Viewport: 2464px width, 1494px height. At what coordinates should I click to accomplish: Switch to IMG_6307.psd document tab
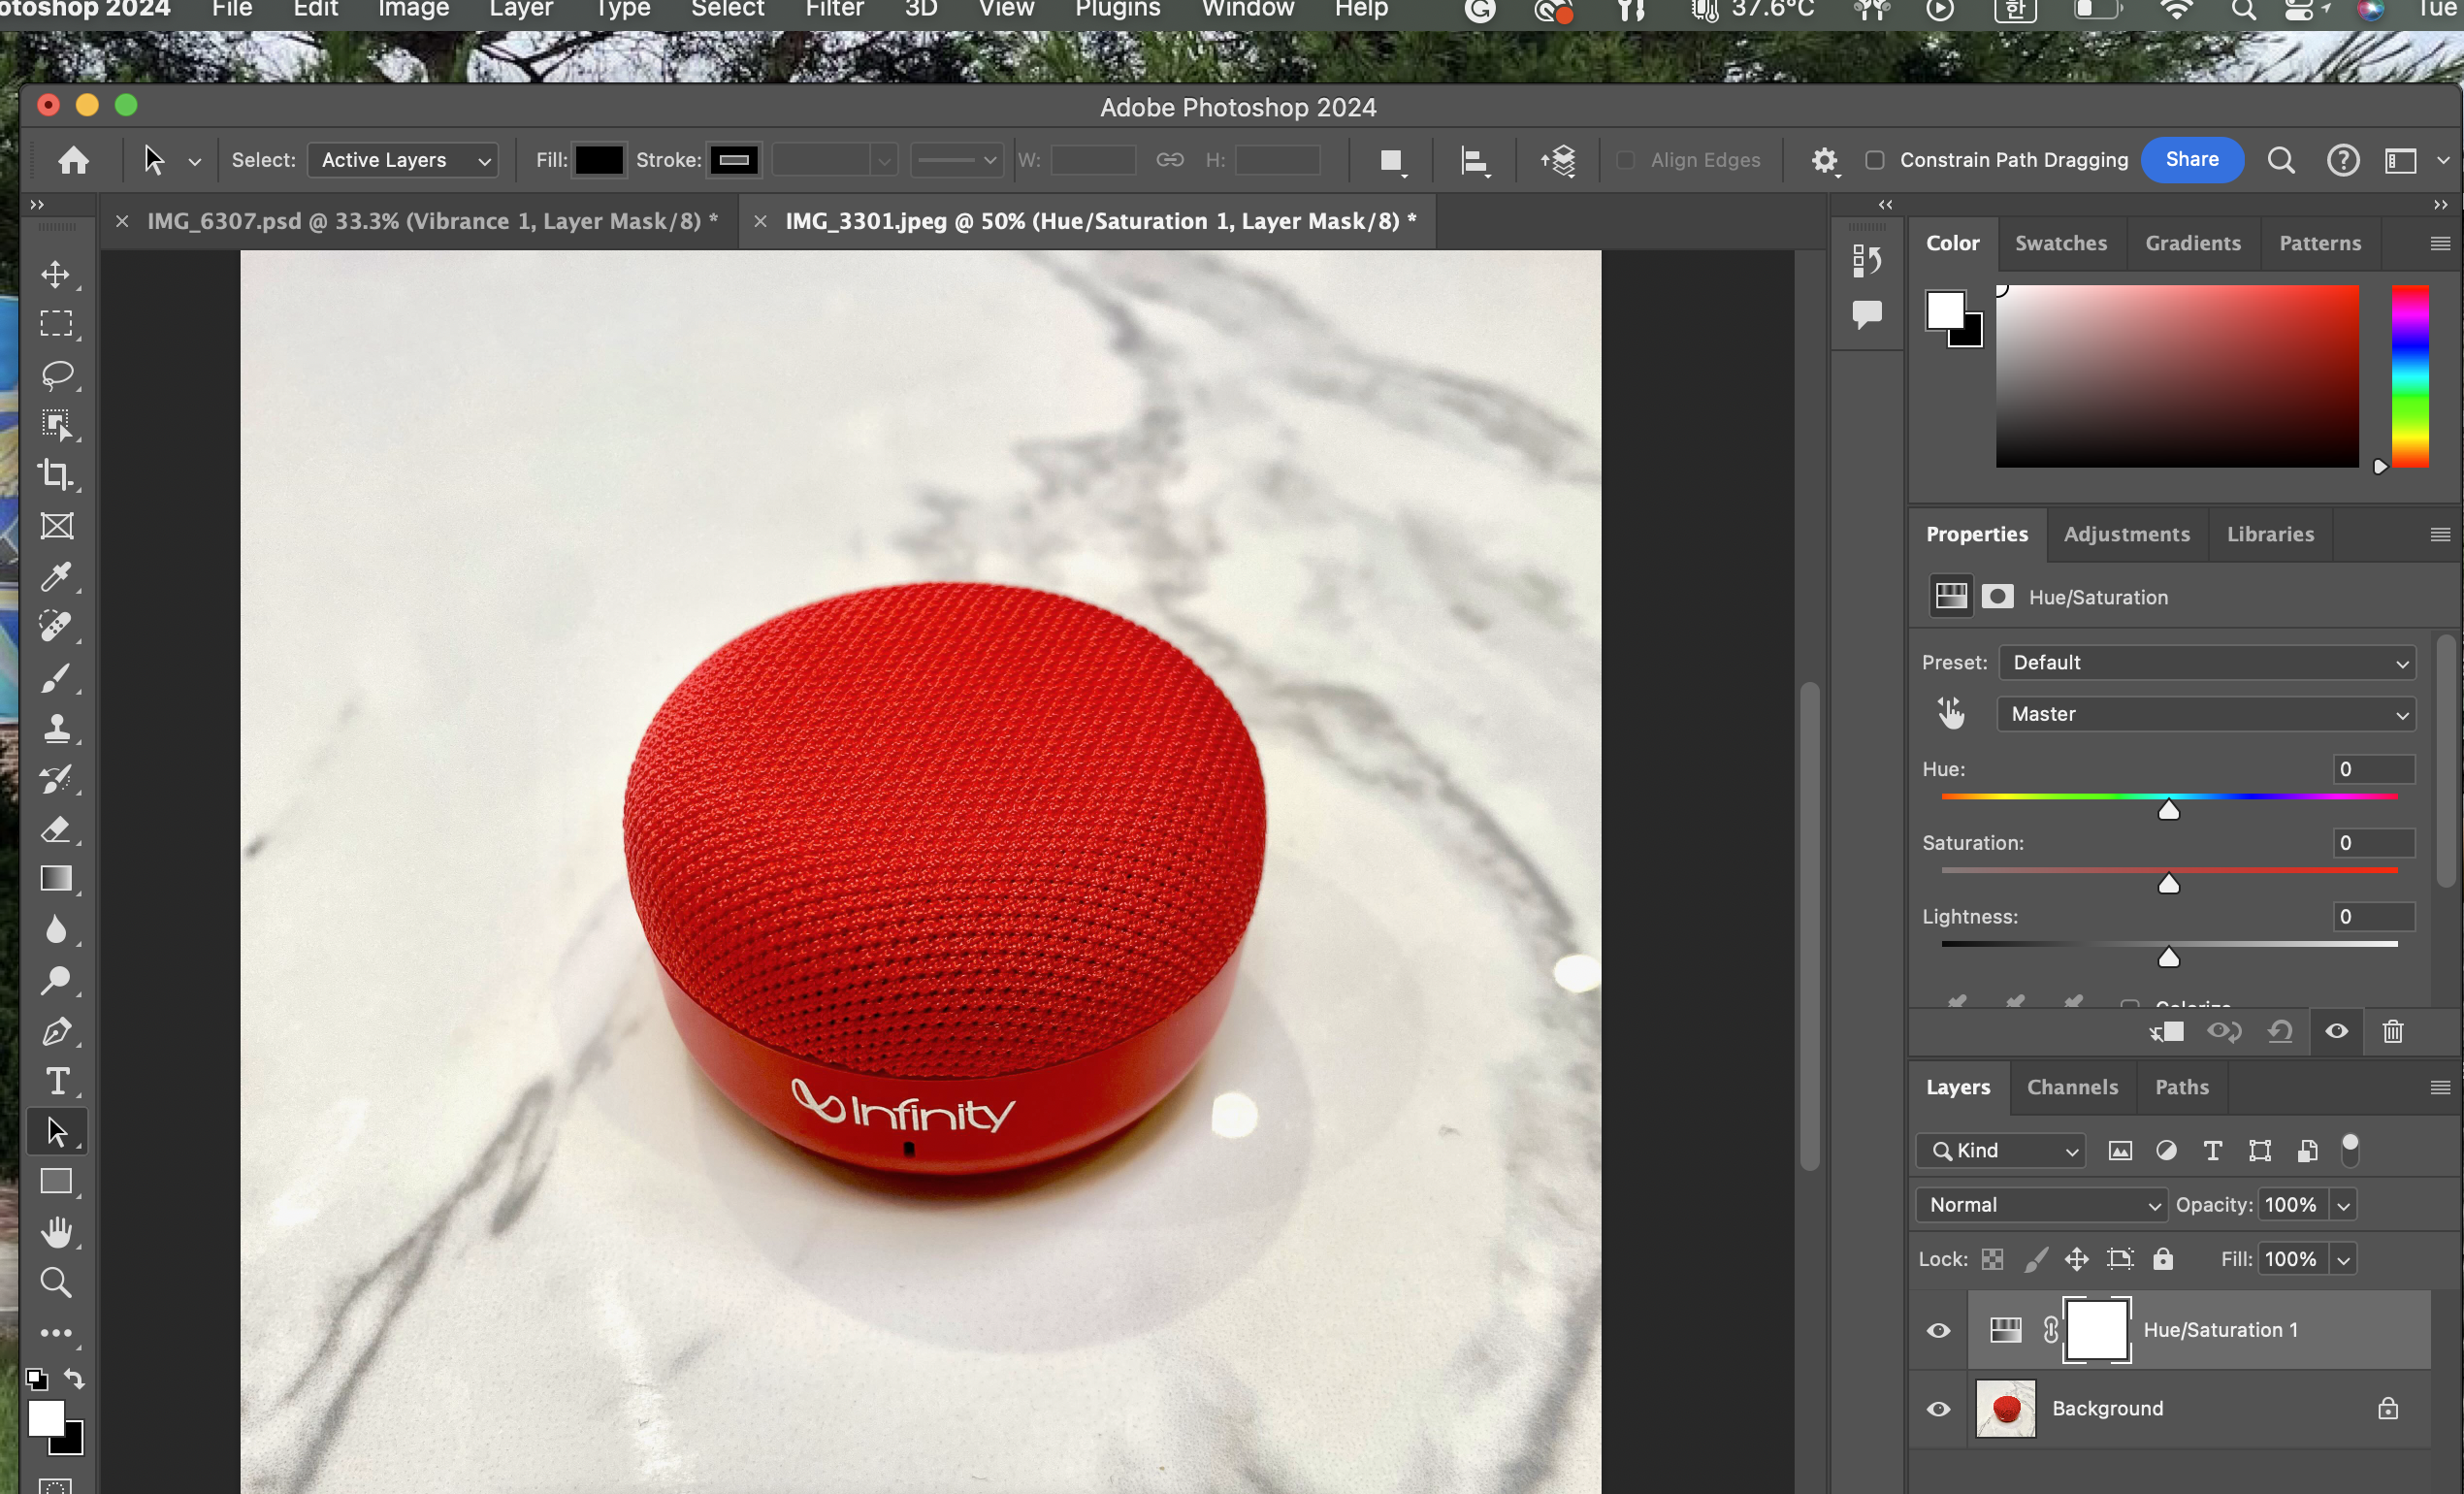coord(431,221)
